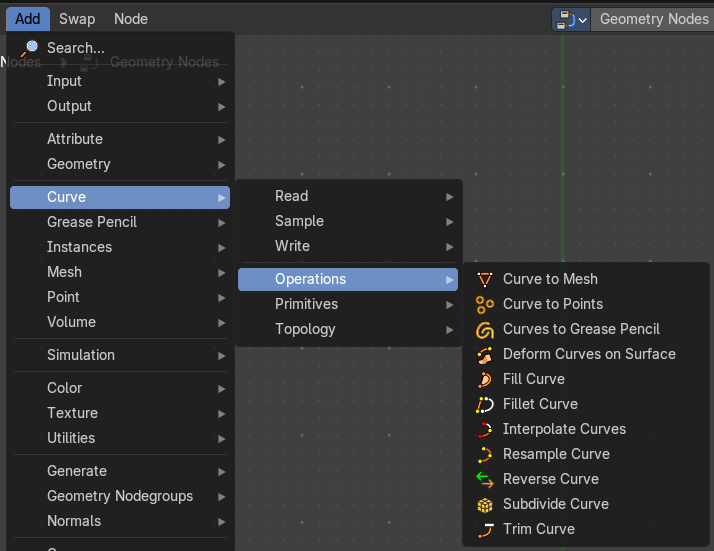Open the Read curve submenu
Image resolution: width=714 pixels, height=551 pixels.
(x=348, y=196)
